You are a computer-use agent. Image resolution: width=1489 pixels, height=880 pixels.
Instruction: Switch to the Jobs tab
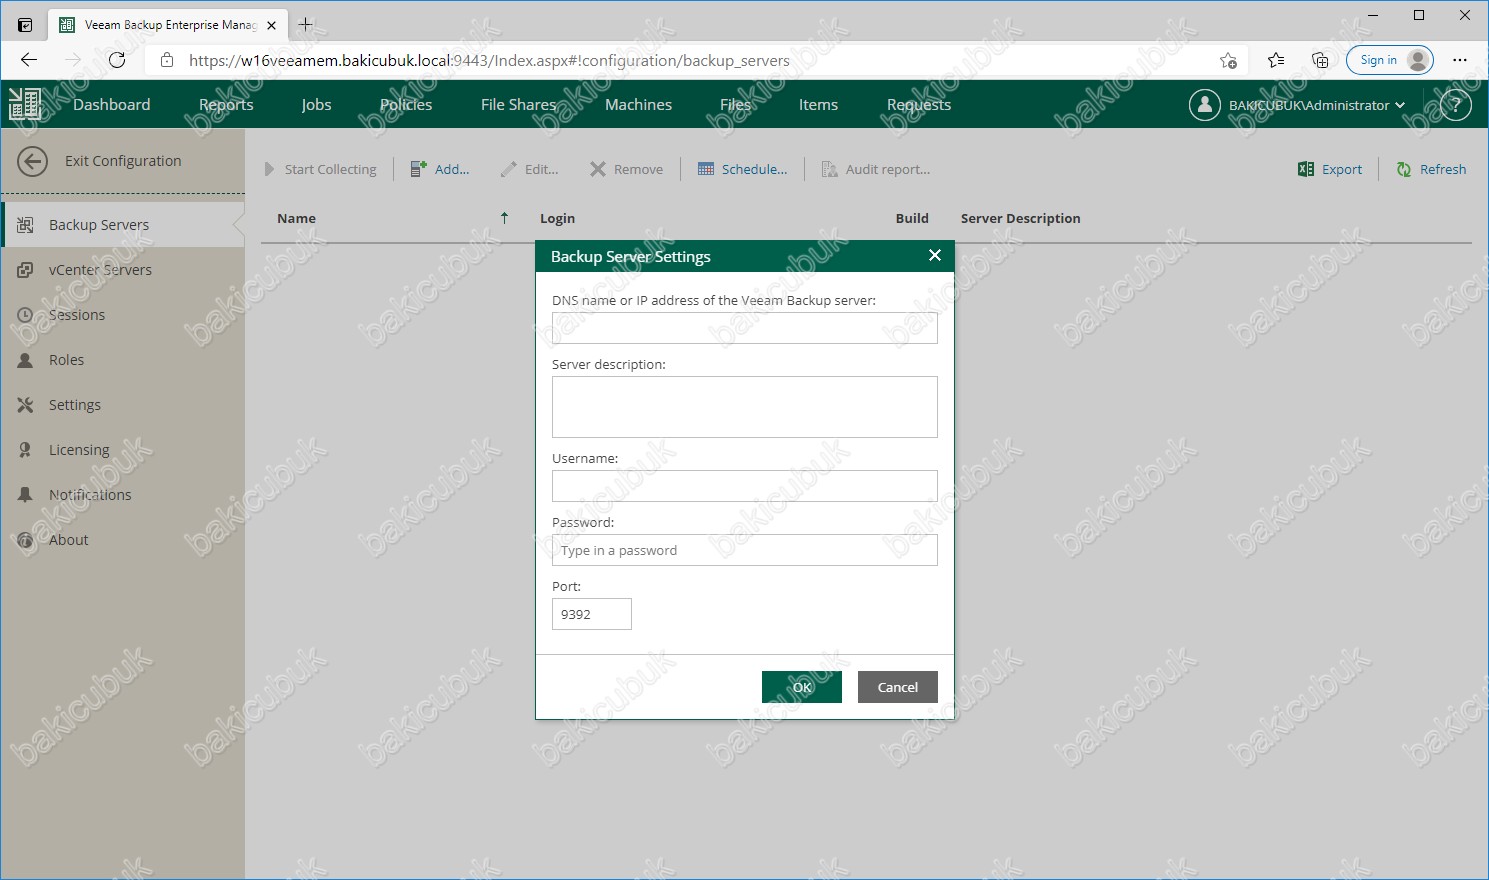pos(316,105)
